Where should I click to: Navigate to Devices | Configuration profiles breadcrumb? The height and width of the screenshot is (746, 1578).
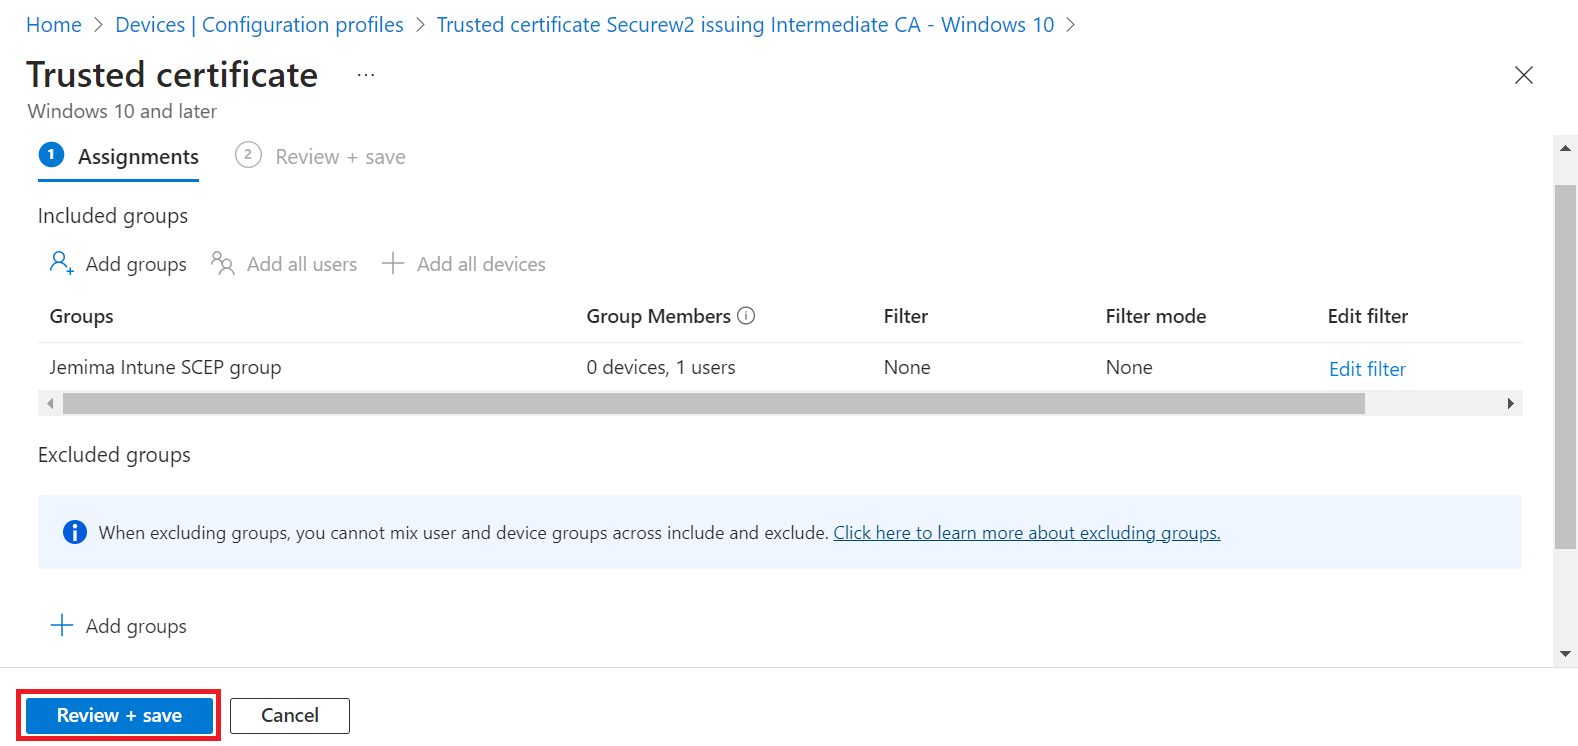[x=259, y=25]
